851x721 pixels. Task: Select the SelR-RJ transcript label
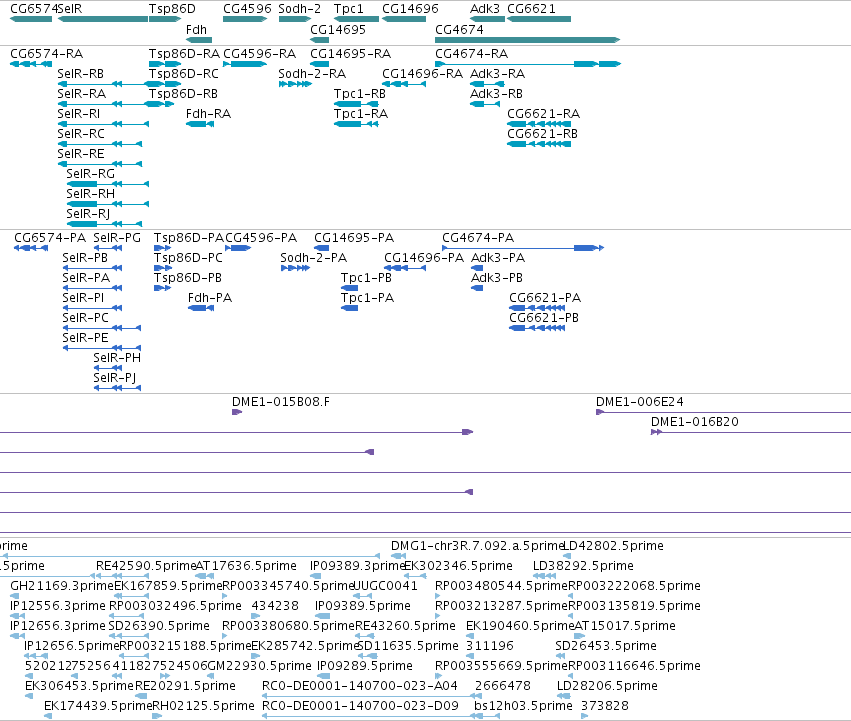pyautogui.click(x=88, y=214)
